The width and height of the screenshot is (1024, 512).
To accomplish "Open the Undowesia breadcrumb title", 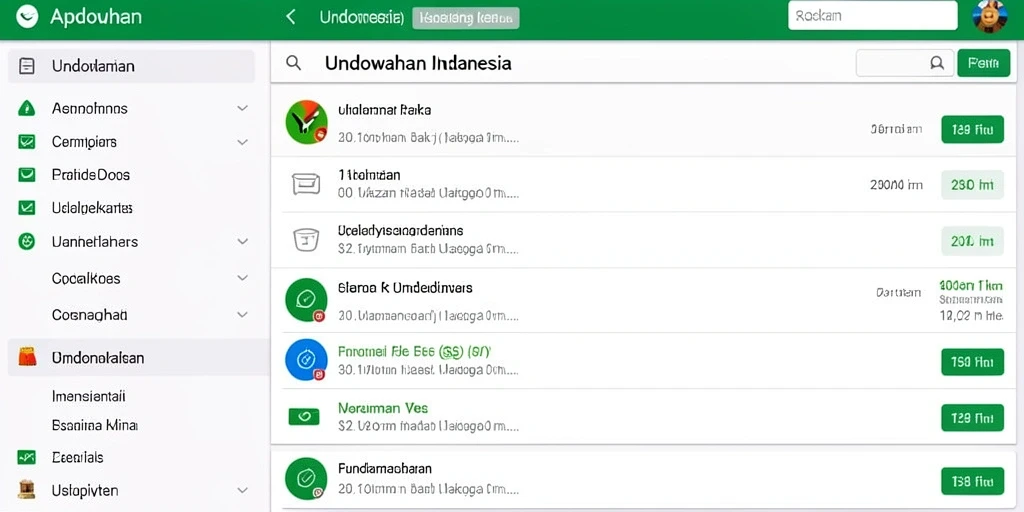I will [x=361, y=17].
